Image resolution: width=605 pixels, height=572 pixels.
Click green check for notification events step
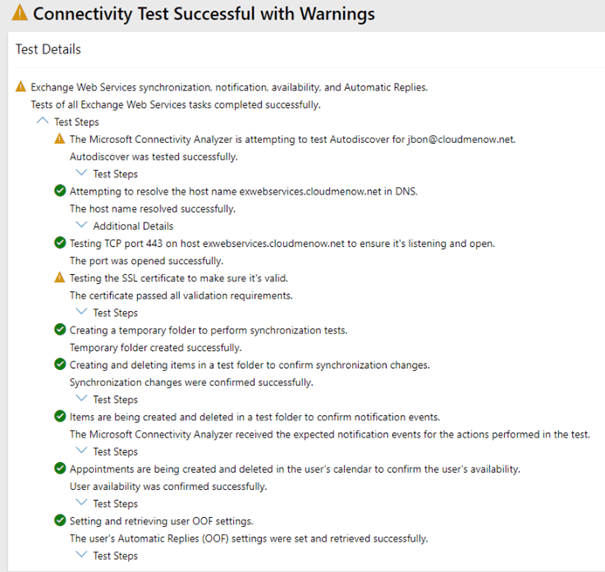59,417
